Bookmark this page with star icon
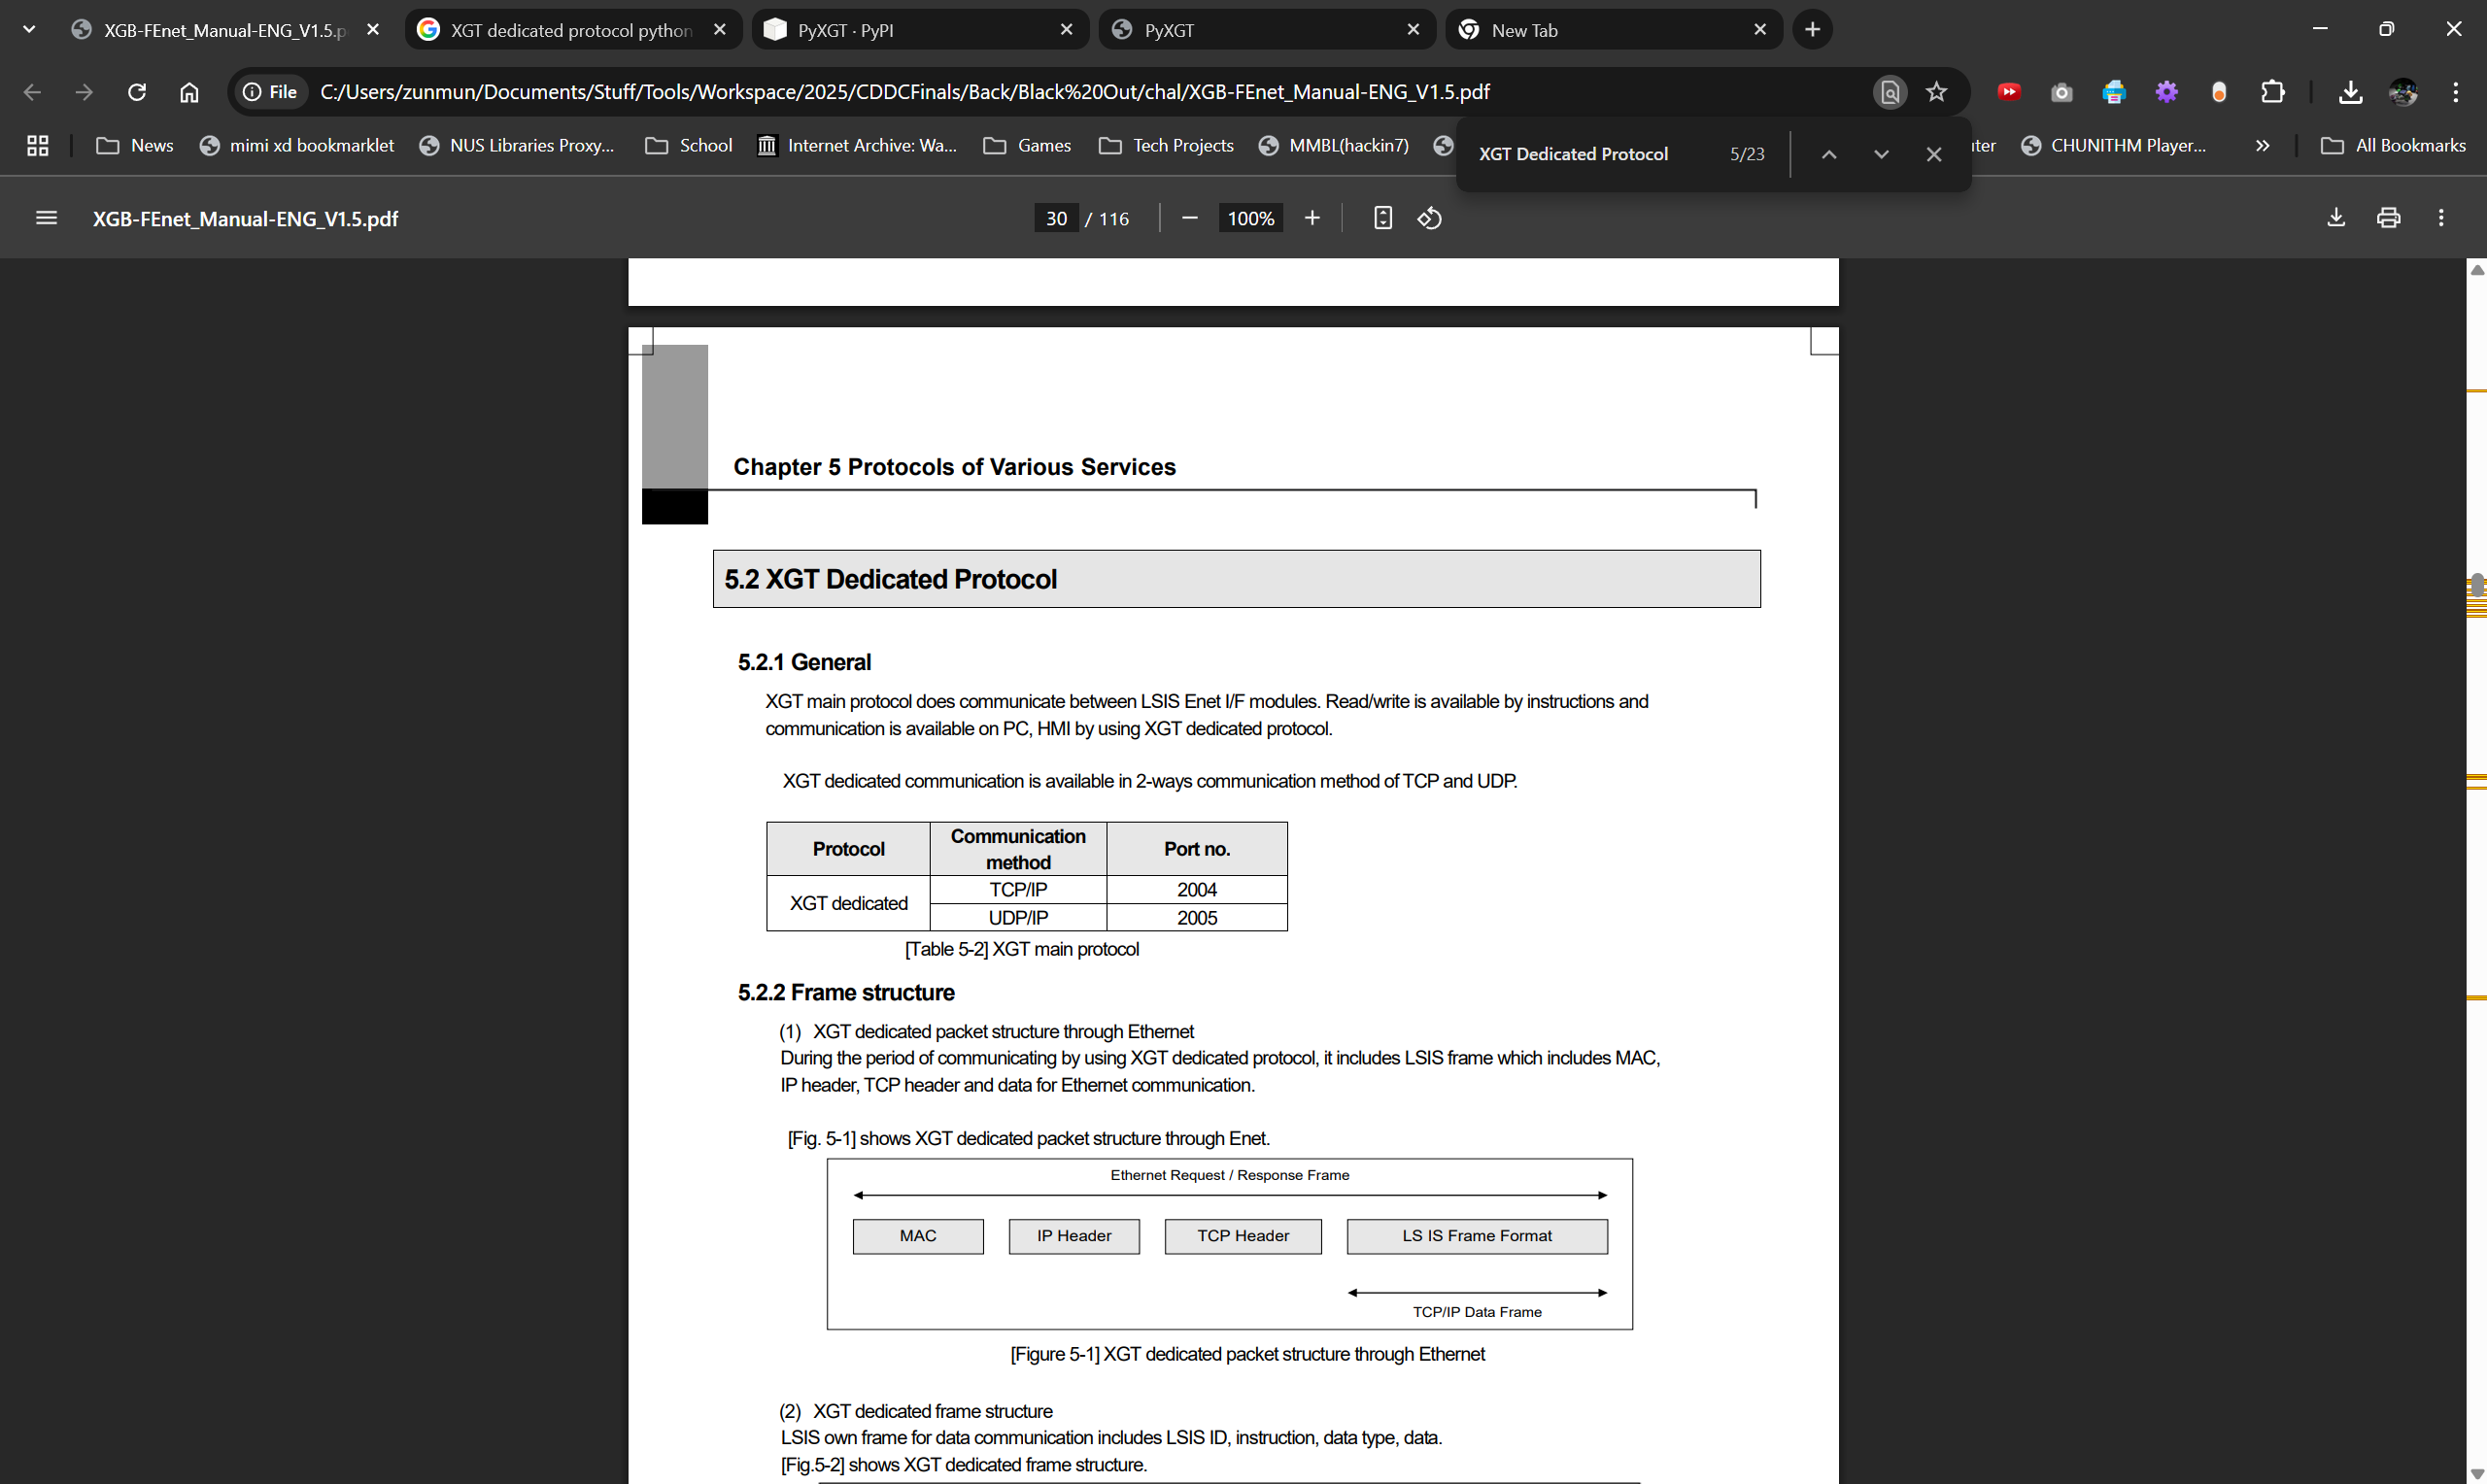Screen dimensions: 2487x1484 pos(1936,92)
